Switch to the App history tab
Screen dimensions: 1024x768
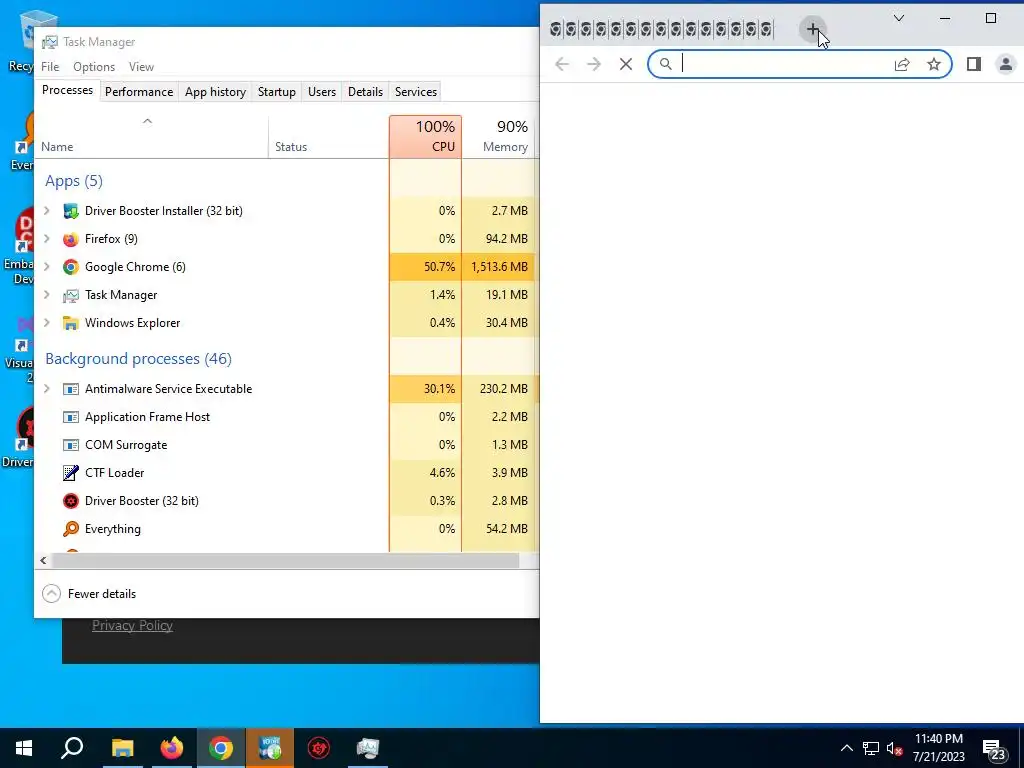coord(216,92)
